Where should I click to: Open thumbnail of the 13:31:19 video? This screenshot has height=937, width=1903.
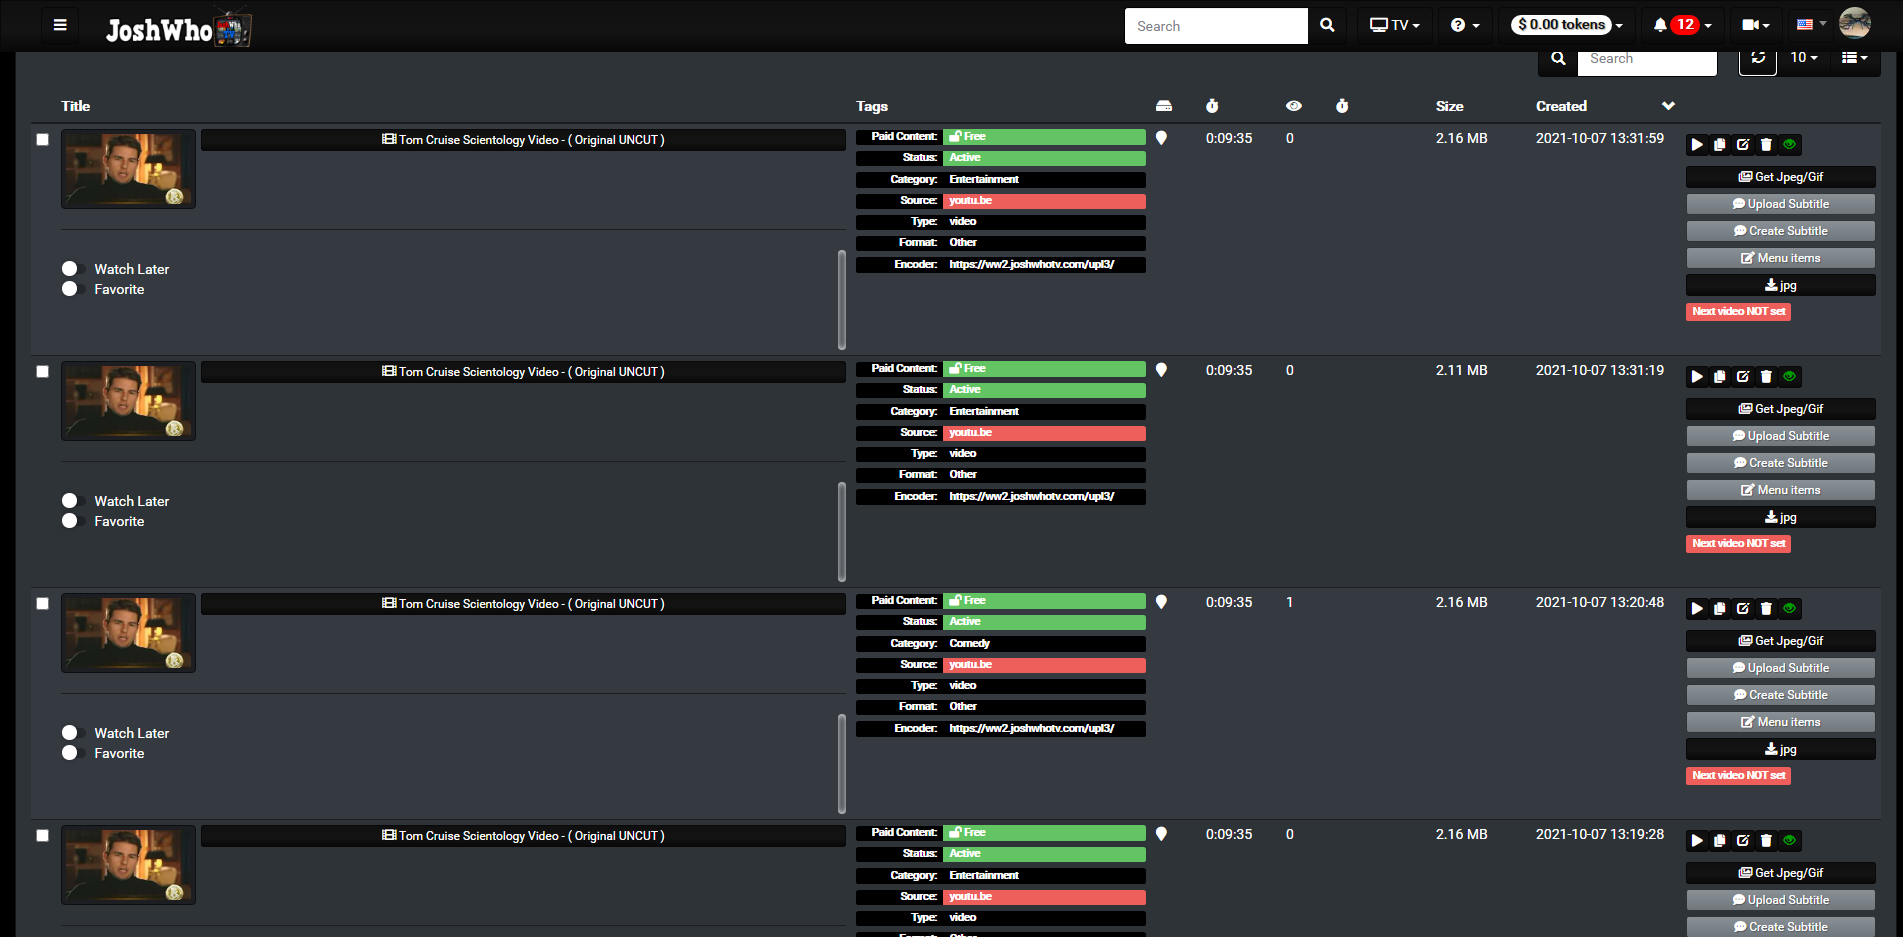tap(128, 401)
